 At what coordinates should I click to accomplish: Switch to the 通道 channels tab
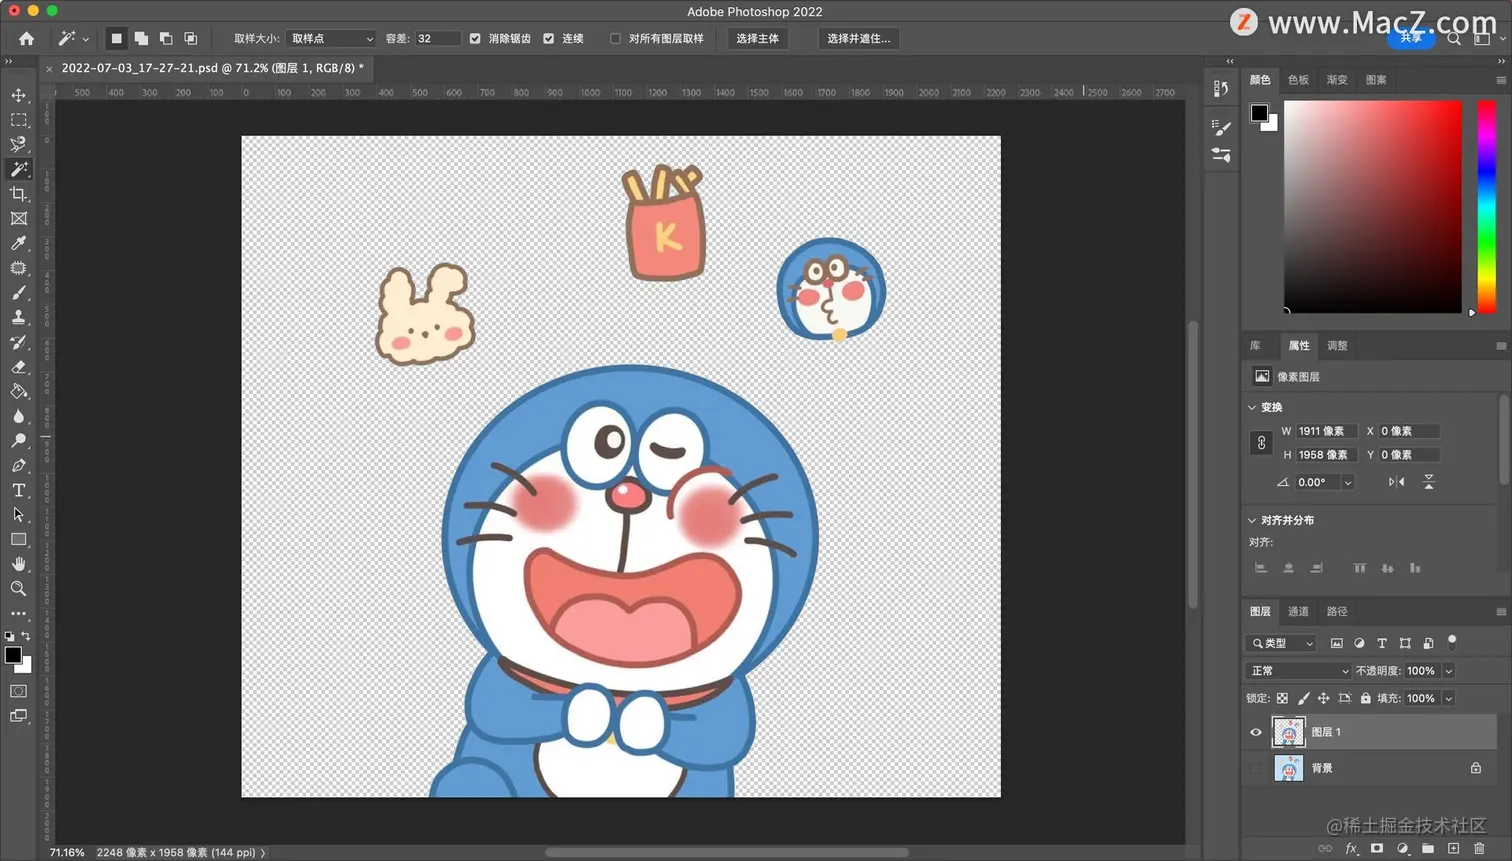point(1298,611)
